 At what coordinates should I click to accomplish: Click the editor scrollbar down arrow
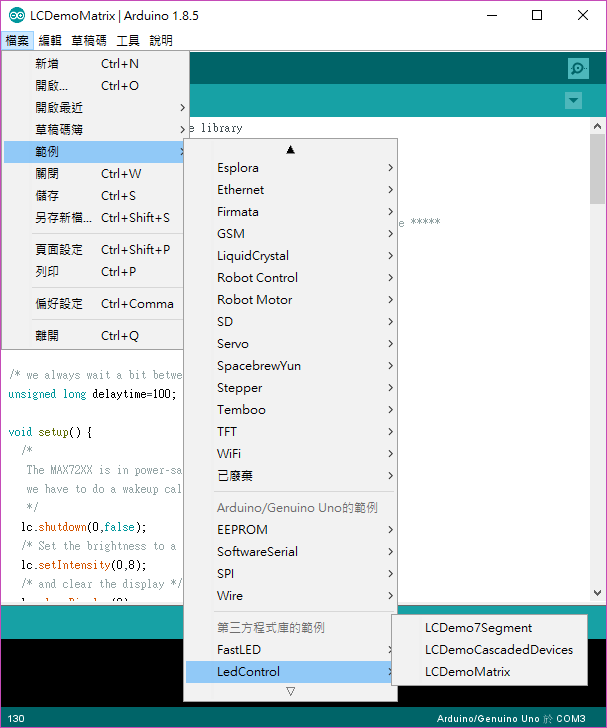pyautogui.click(x=597, y=593)
